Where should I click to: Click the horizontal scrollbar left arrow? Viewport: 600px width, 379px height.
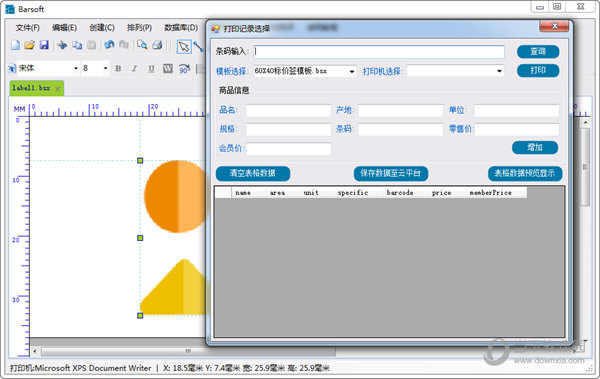[x=35, y=351]
